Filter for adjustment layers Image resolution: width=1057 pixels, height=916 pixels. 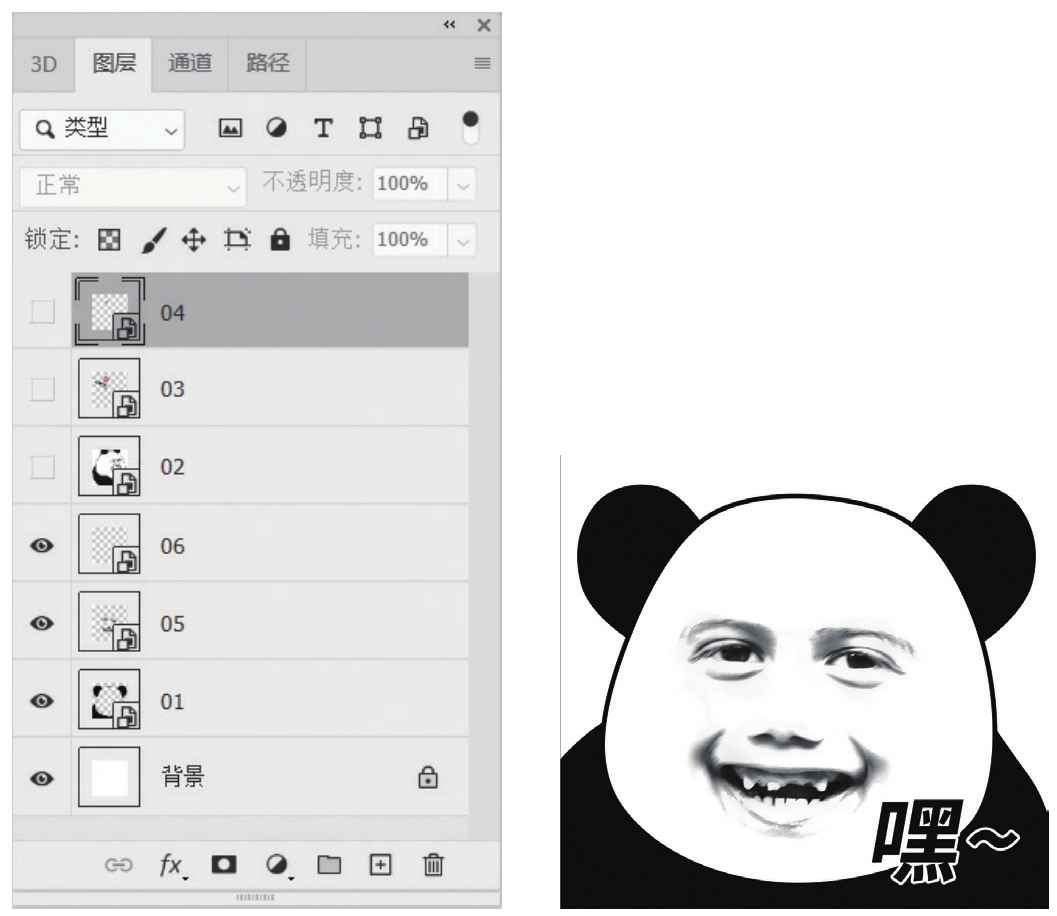tap(276, 128)
